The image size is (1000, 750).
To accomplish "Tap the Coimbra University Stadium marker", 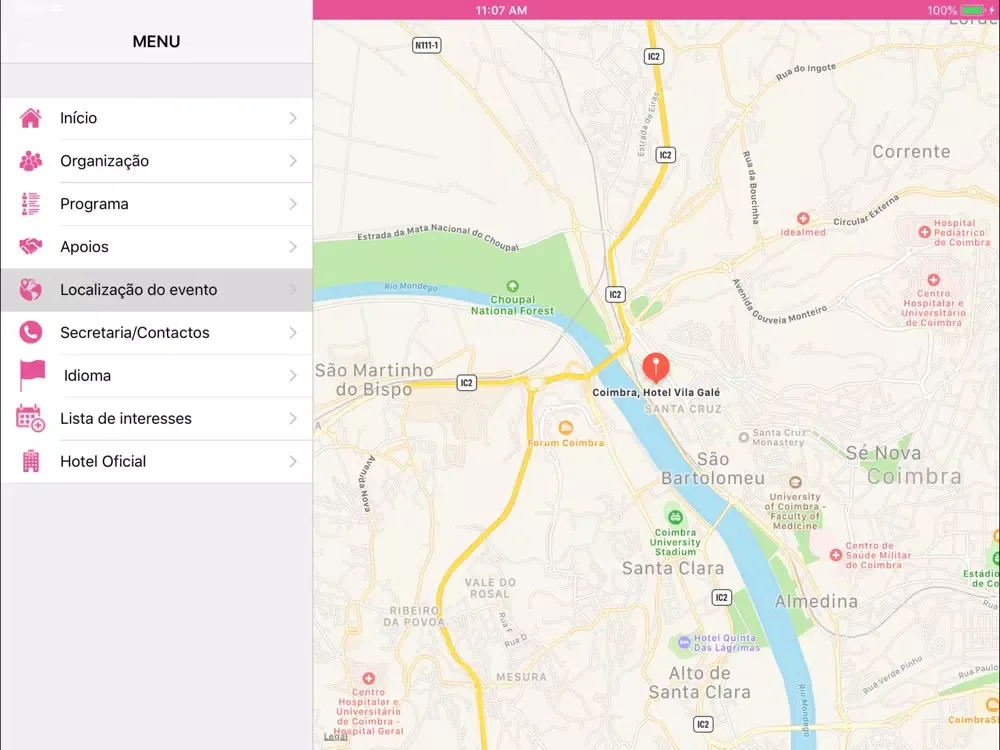I will [x=675, y=517].
